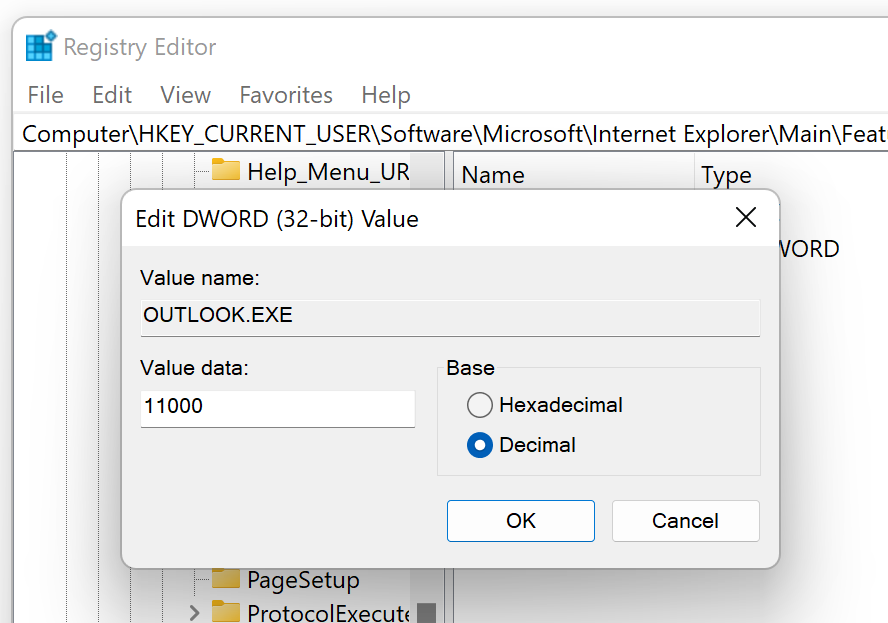Click the tree pane scrollbar thumb
Image resolution: width=888 pixels, height=623 pixels.
click(426, 613)
